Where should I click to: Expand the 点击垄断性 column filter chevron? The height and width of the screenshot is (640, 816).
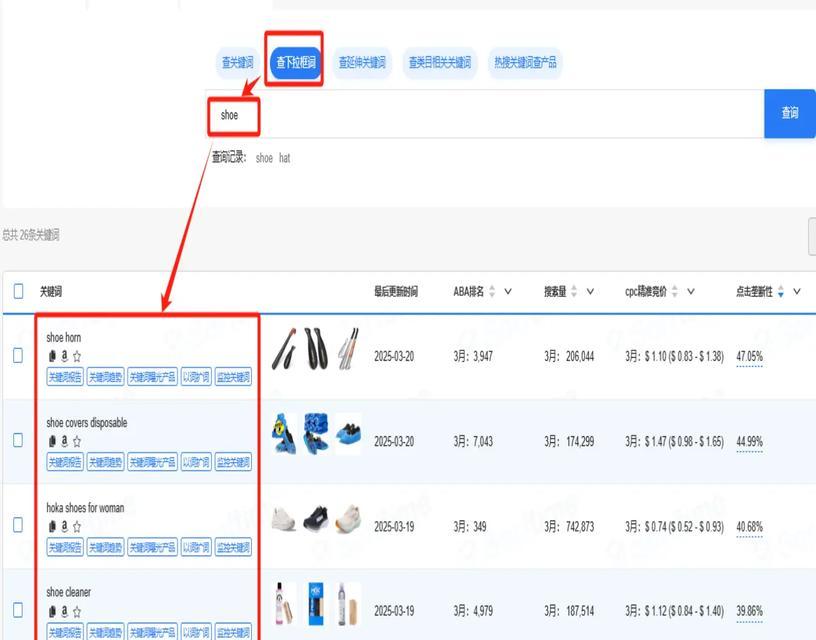(x=797, y=291)
